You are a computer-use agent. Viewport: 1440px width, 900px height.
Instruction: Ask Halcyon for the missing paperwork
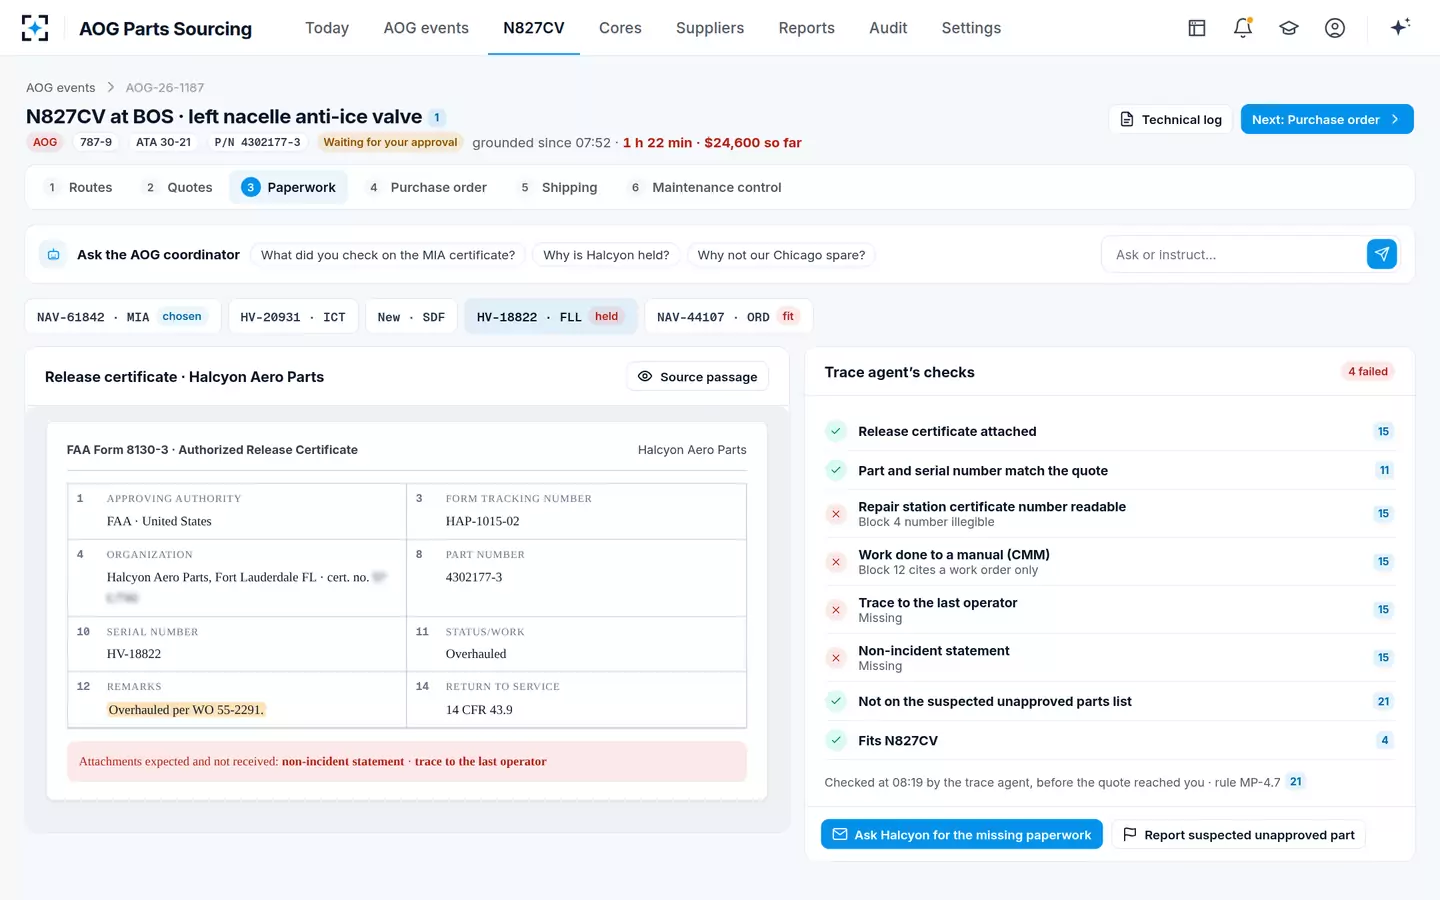click(962, 835)
